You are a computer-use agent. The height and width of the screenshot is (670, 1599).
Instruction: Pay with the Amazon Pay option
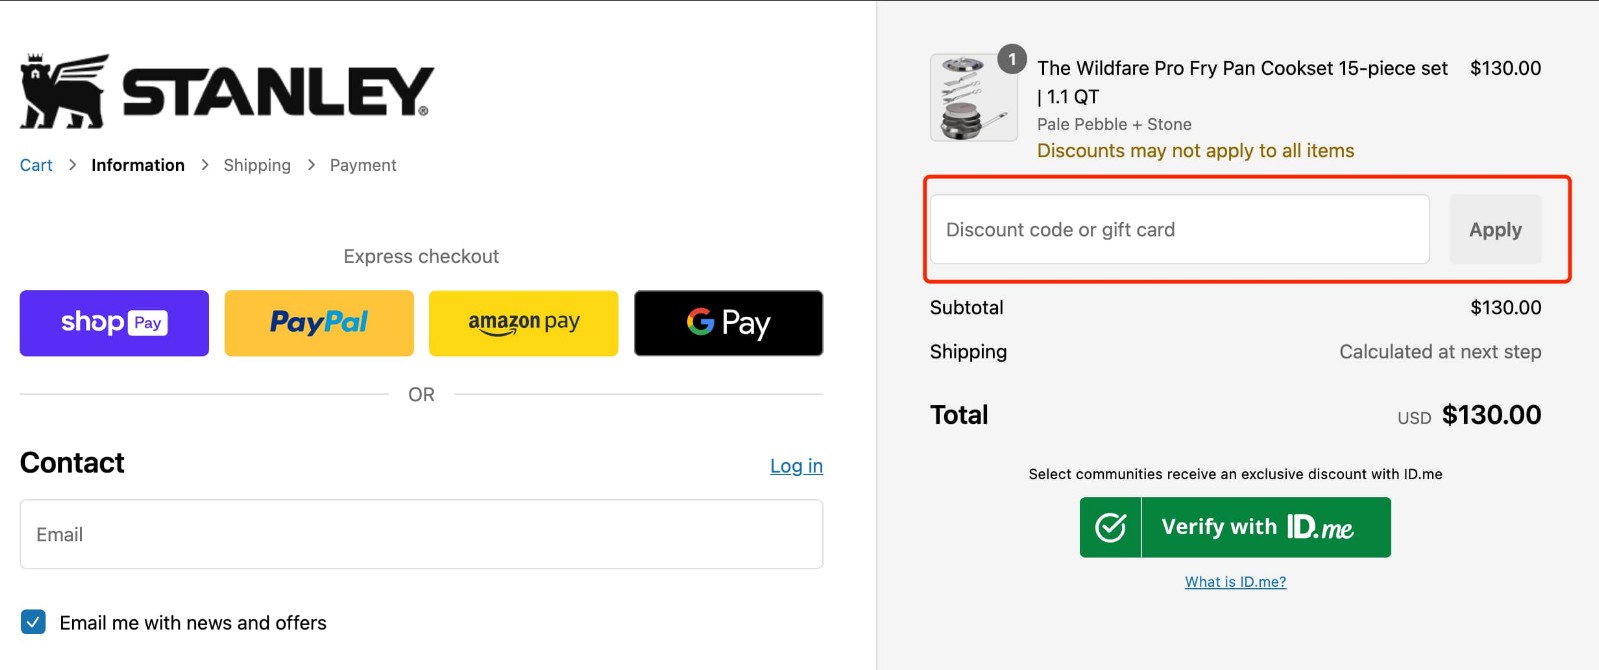(x=523, y=322)
